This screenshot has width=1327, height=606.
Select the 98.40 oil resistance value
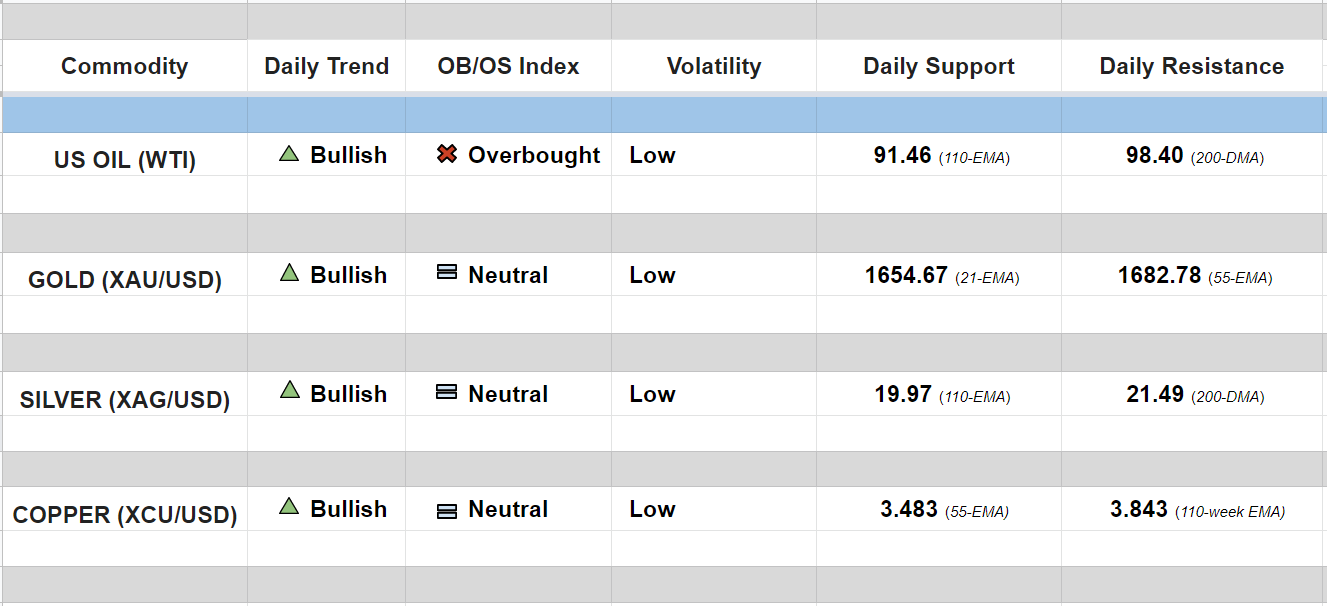tap(1154, 155)
